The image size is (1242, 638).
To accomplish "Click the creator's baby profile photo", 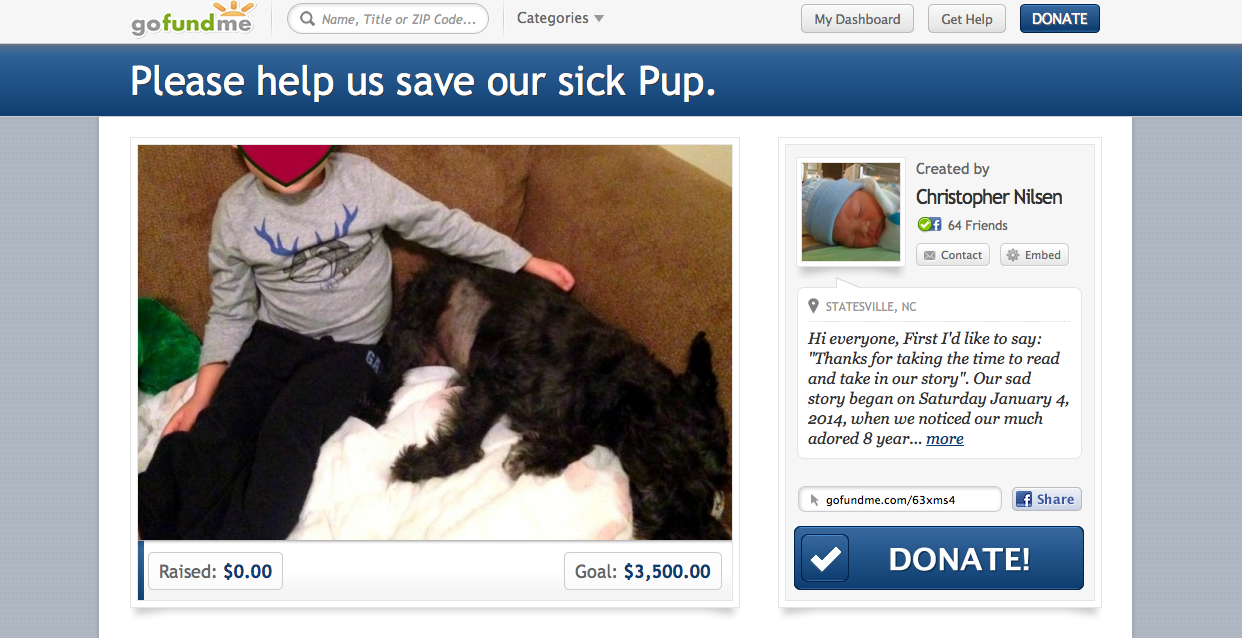I will tap(851, 212).
